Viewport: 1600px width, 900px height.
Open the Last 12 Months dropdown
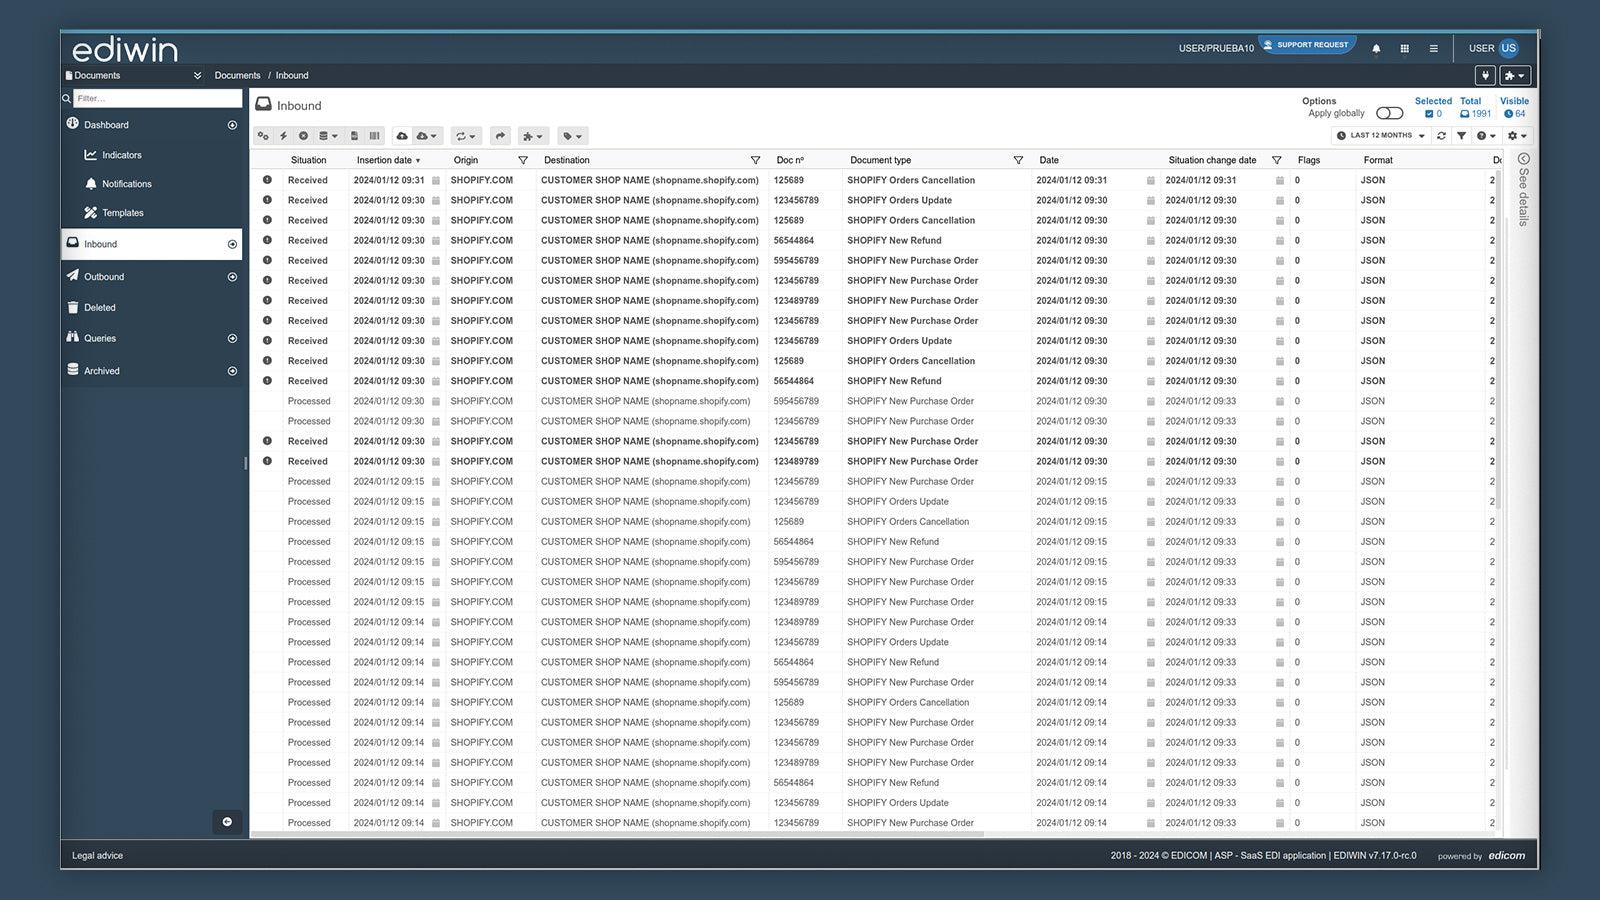pos(1380,136)
